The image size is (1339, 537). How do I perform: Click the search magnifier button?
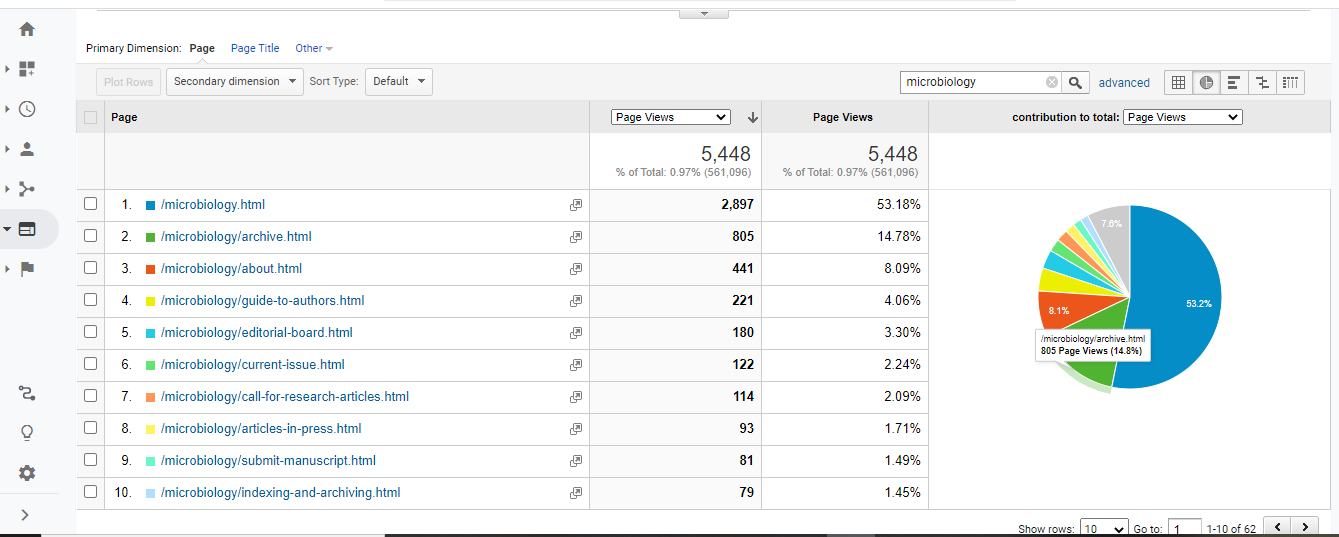pos(1075,82)
